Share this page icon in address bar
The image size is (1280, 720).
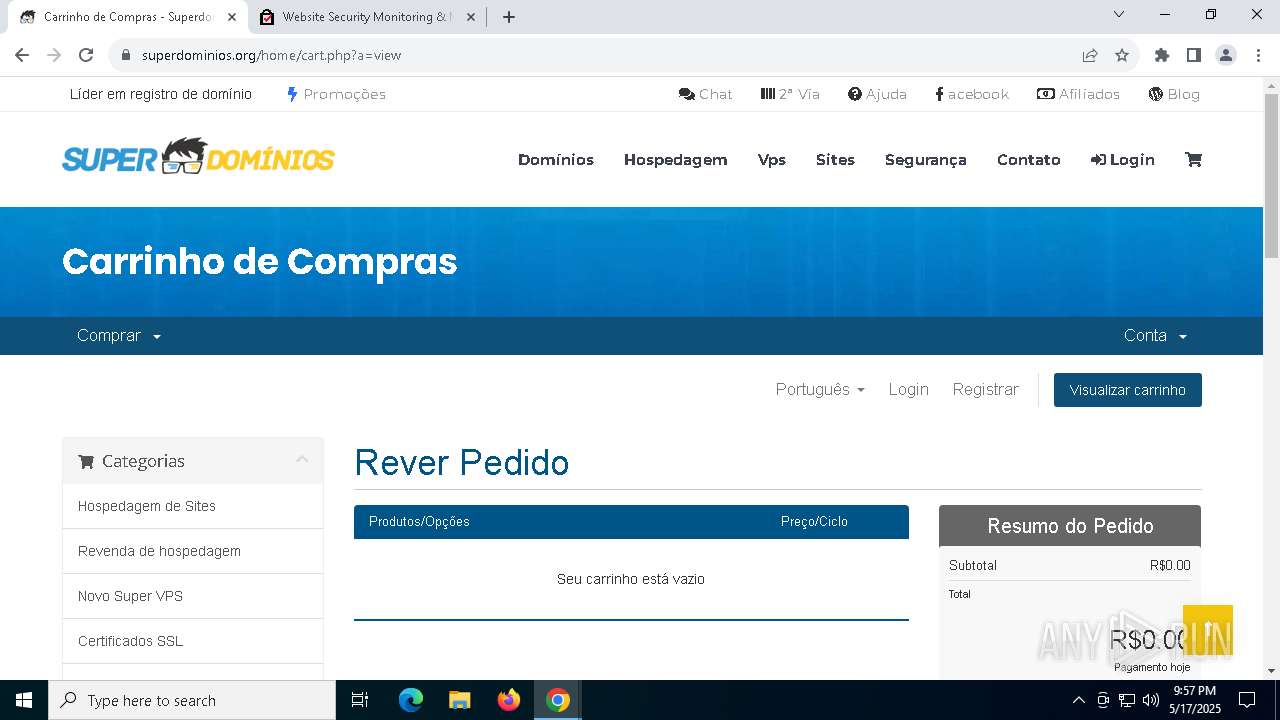point(1090,55)
